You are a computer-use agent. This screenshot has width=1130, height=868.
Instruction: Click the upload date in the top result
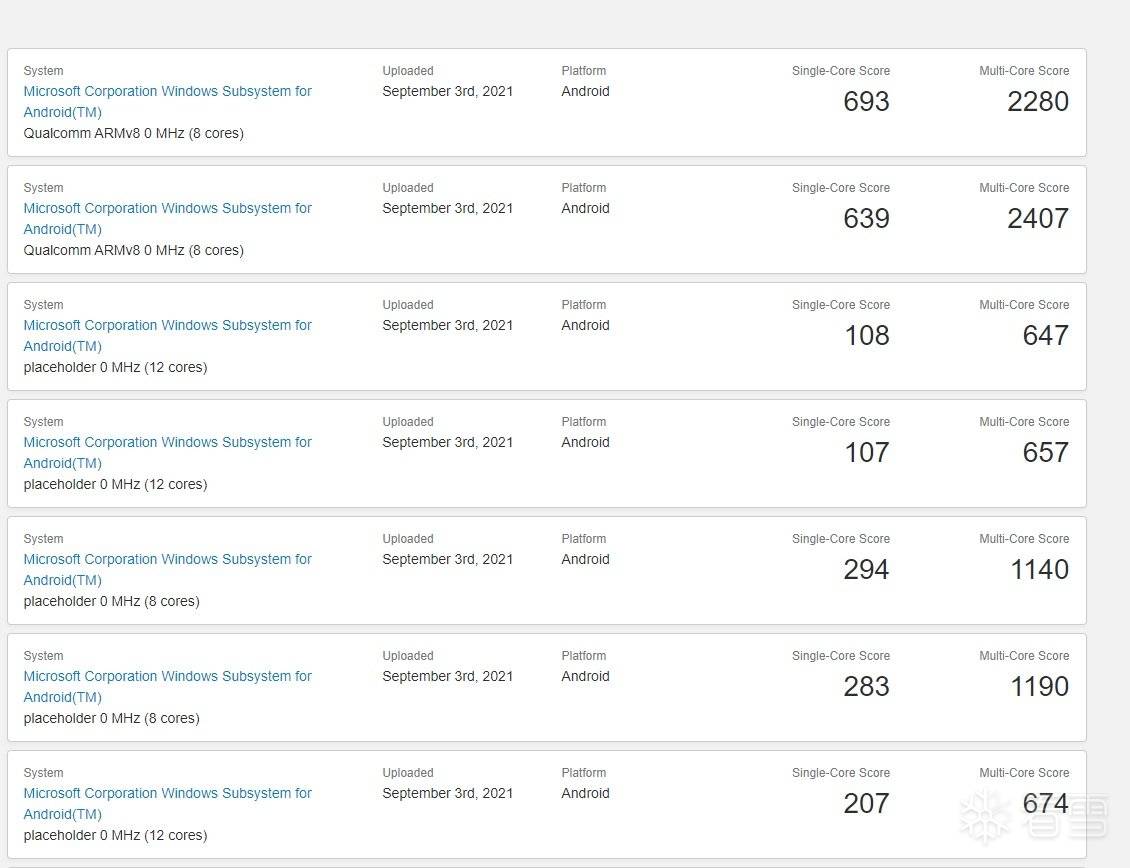[x=447, y=91]
